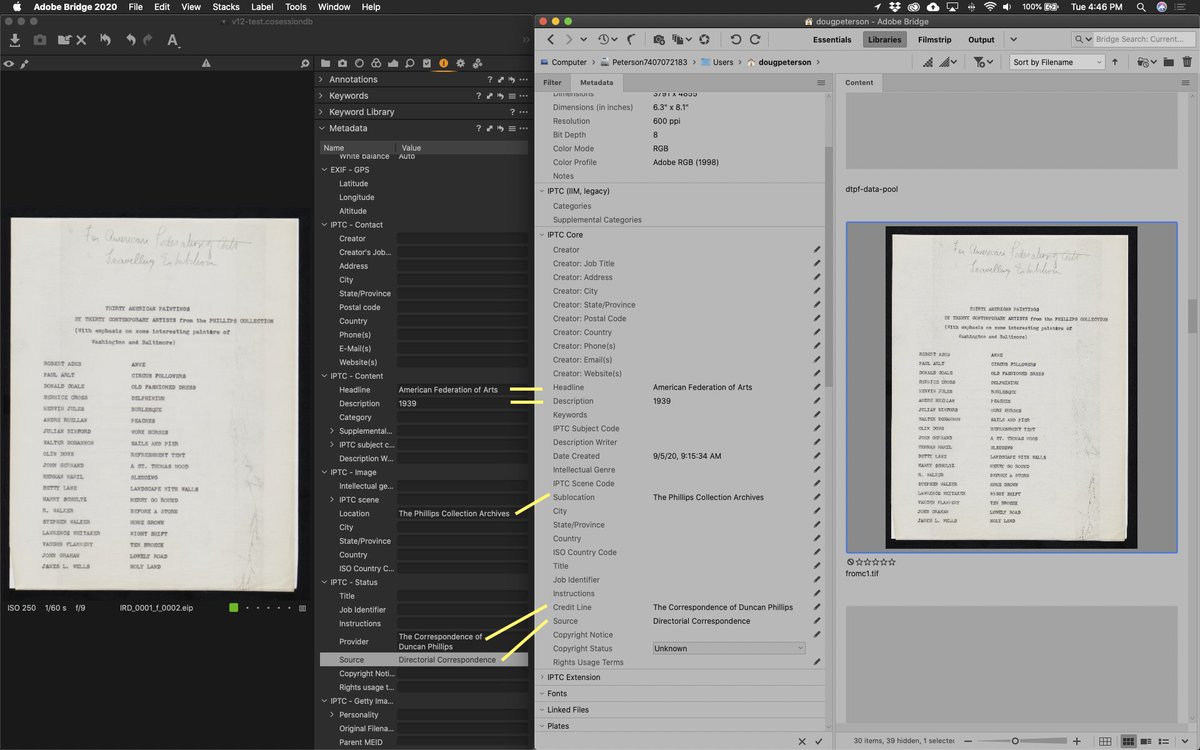This screenshot has width=1200, height=750.
Task: Create a new folder with the folder icon
Action: coord(1169,61)
